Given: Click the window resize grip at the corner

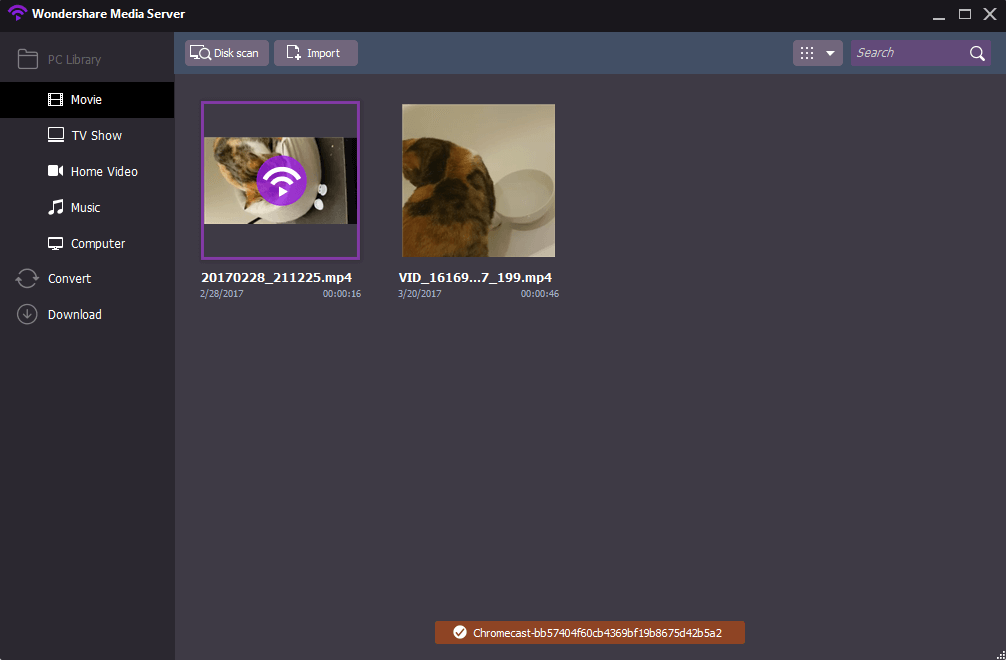Looking at the screenshot, I should (x=1001, y=655).
